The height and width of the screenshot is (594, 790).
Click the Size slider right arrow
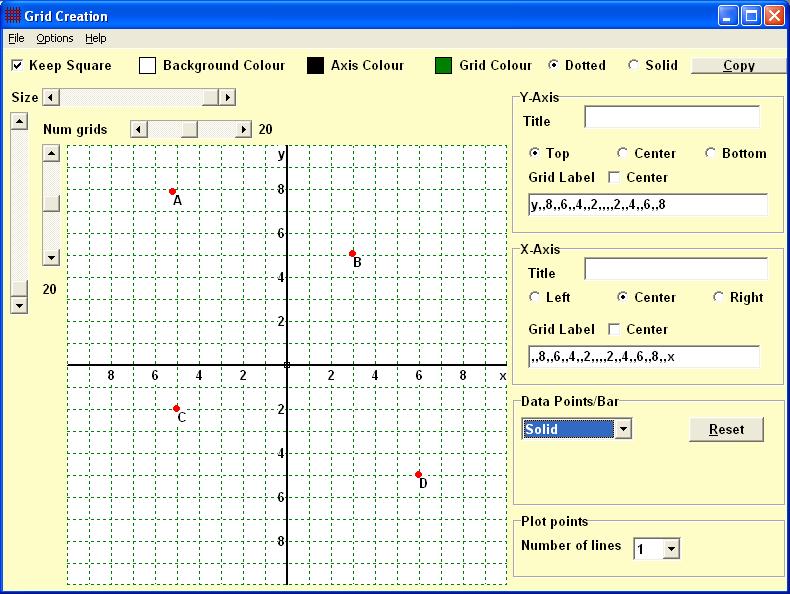[227, 97]
